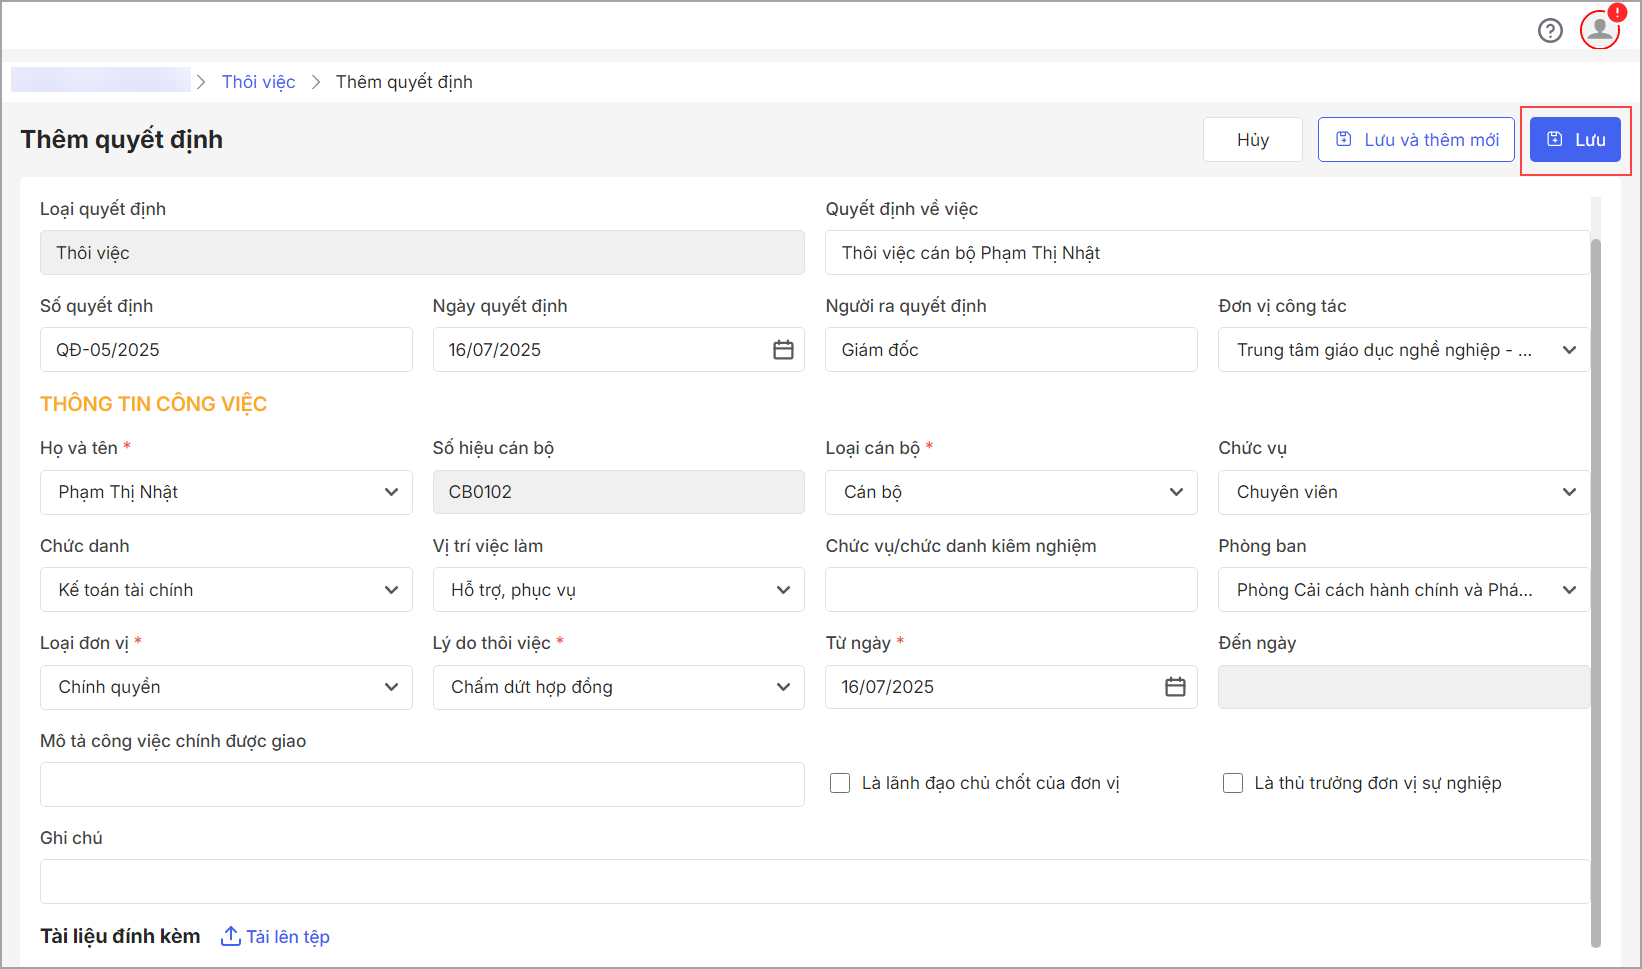Expand the Họ và tên dropdown

pos(391,492)
